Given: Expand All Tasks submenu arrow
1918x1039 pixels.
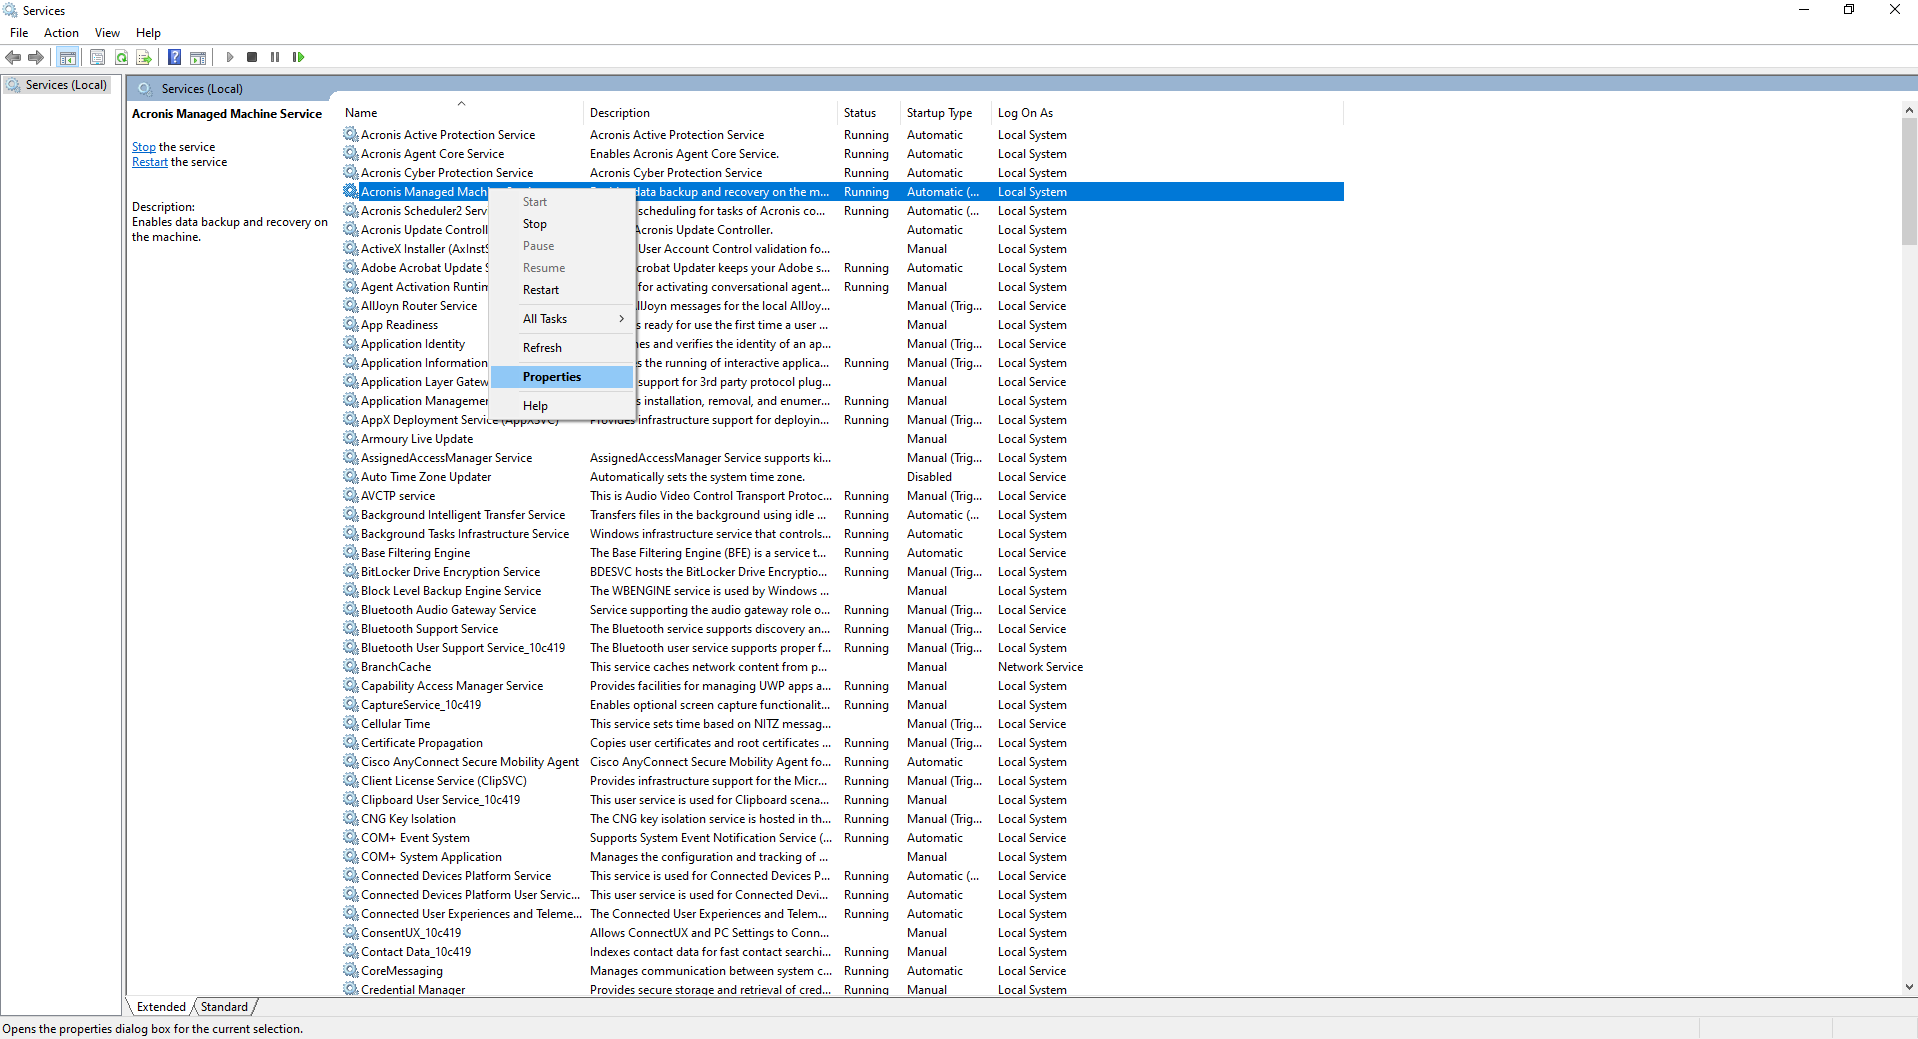Looking at the screenshot, I should click(x=621, y=319).
